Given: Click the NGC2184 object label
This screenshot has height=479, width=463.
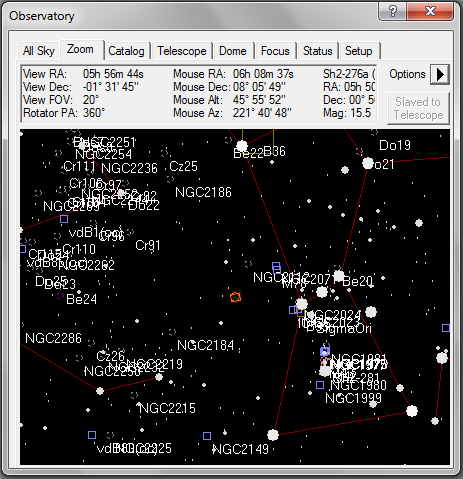Looking at the screenshot, I should point(205,345).
